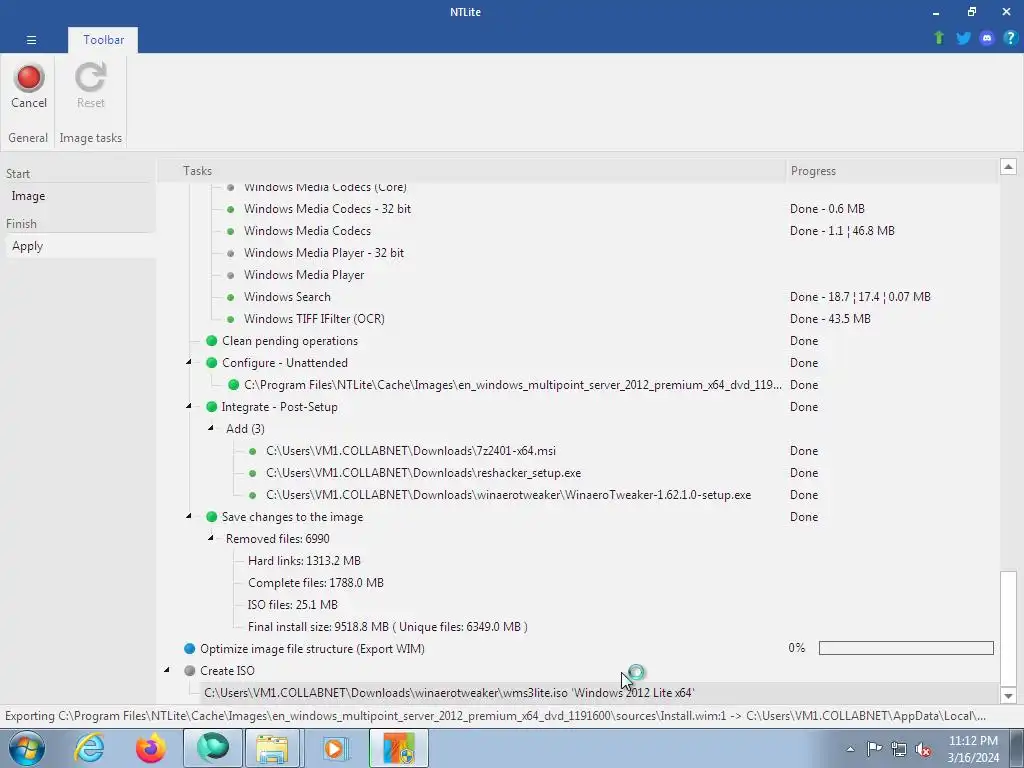This screenshot has height=768, width=1024.
Task: Open the Image page in sidebar
Action: [28, 196]
